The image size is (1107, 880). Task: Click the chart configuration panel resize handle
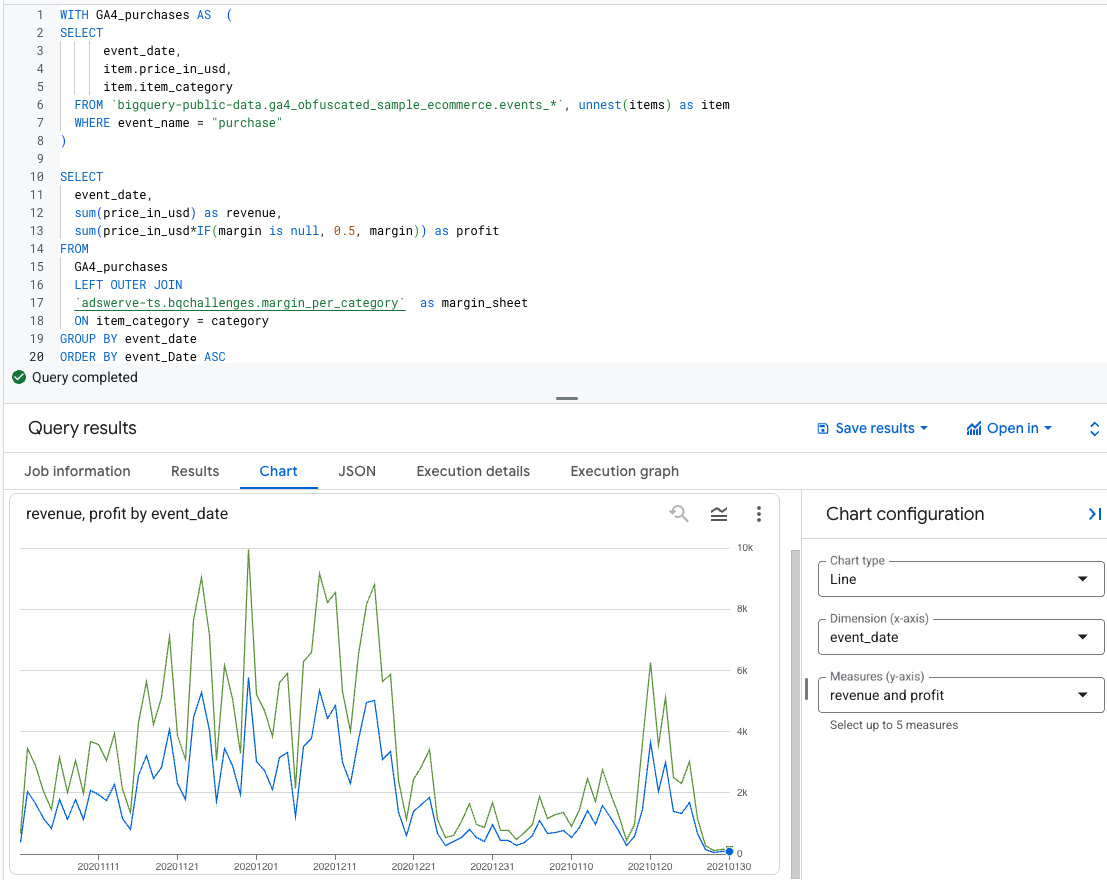[x=806, y=689]
